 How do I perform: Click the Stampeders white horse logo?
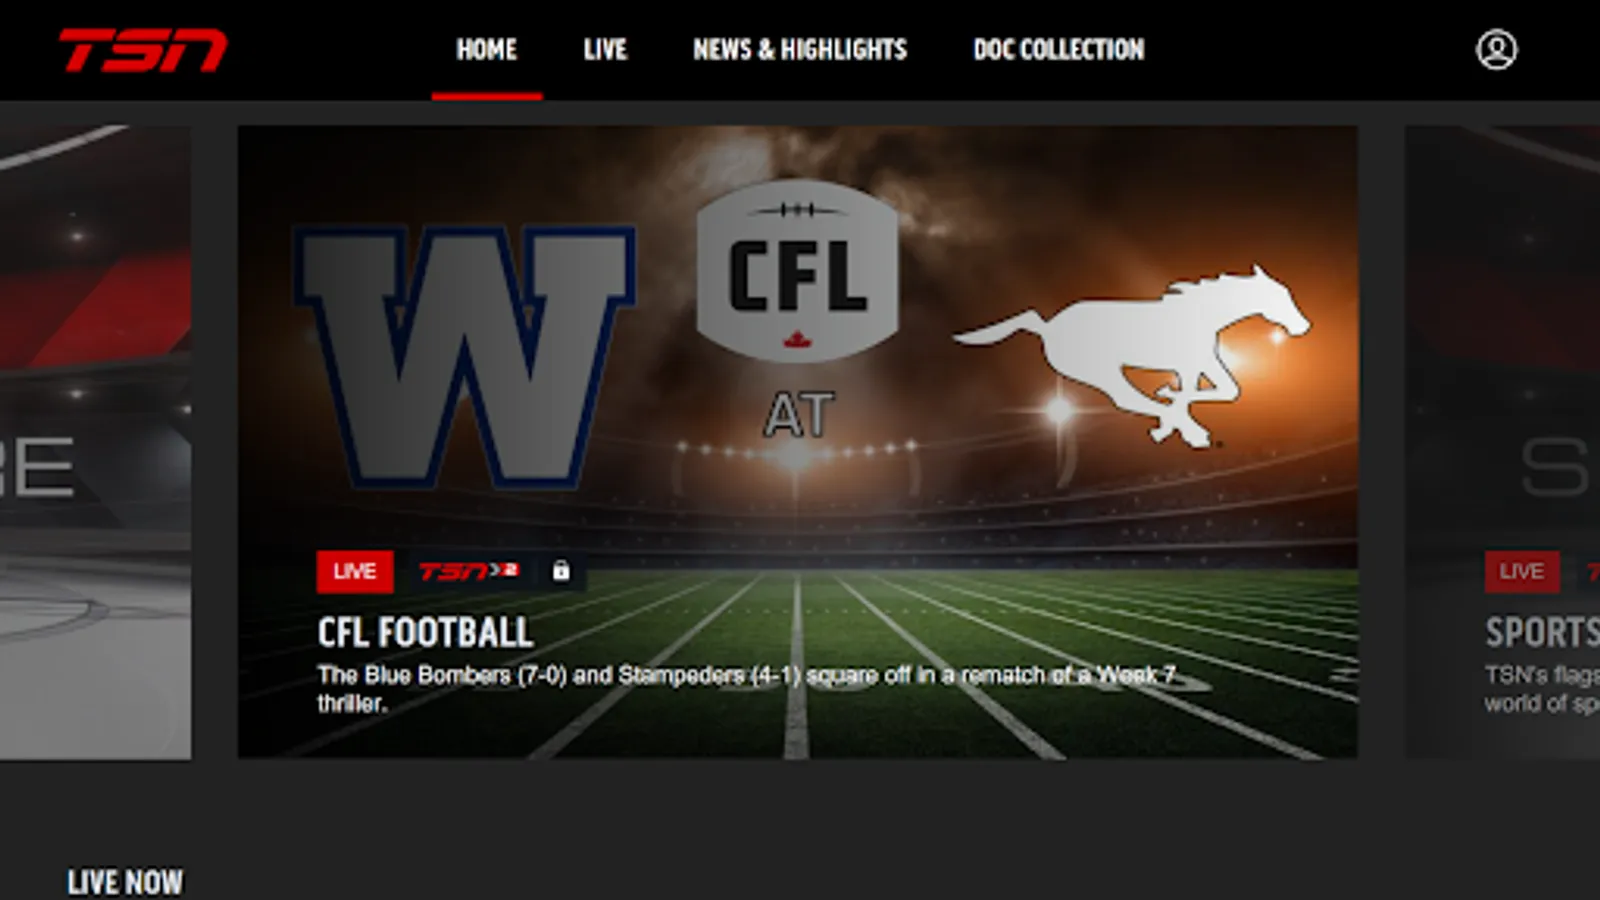pos(1132,356)
